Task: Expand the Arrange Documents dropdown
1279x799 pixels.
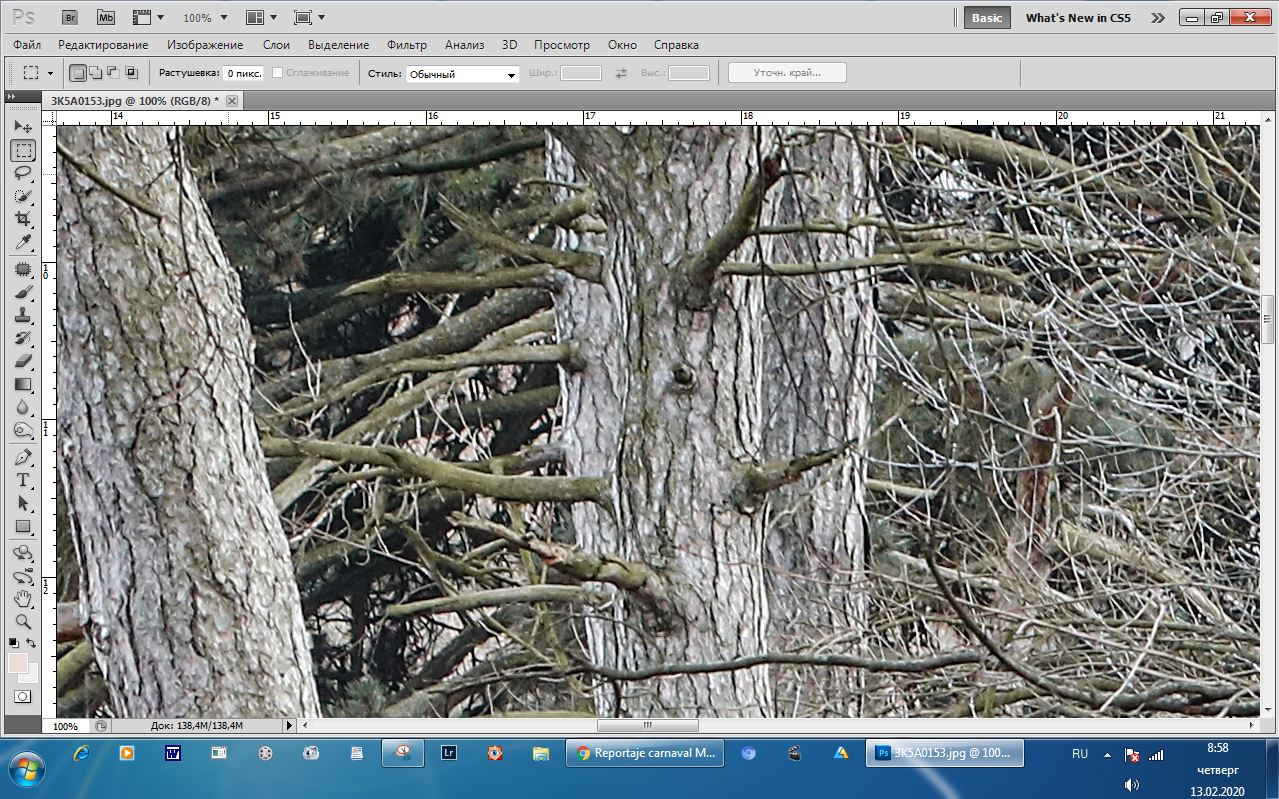Action: [262, 18]
